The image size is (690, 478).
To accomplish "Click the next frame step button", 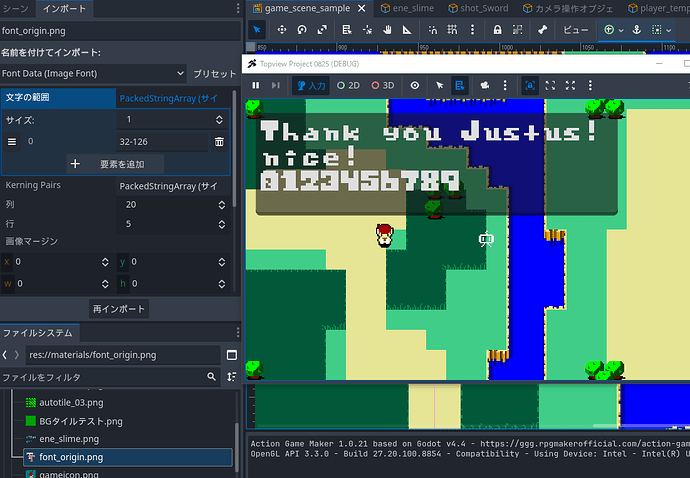I will [x=275, y=85].
